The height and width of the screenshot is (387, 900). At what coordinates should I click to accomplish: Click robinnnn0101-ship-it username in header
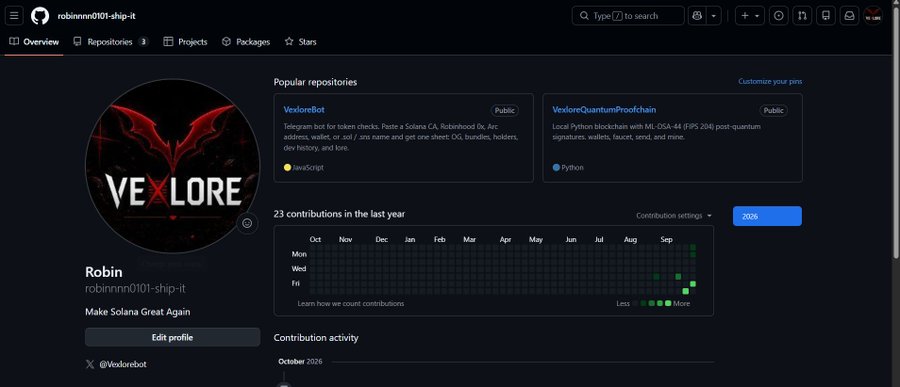pyautogui.click(x=96, y=16)
